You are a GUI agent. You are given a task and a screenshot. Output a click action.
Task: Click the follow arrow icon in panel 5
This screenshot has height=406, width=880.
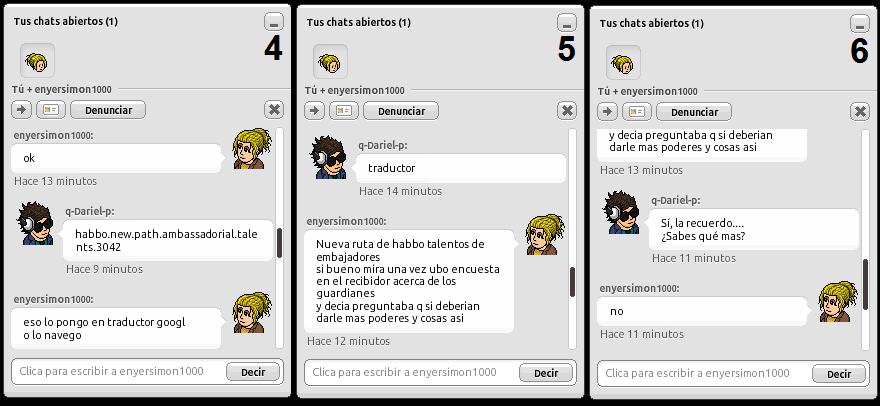(x=315, y=111)
